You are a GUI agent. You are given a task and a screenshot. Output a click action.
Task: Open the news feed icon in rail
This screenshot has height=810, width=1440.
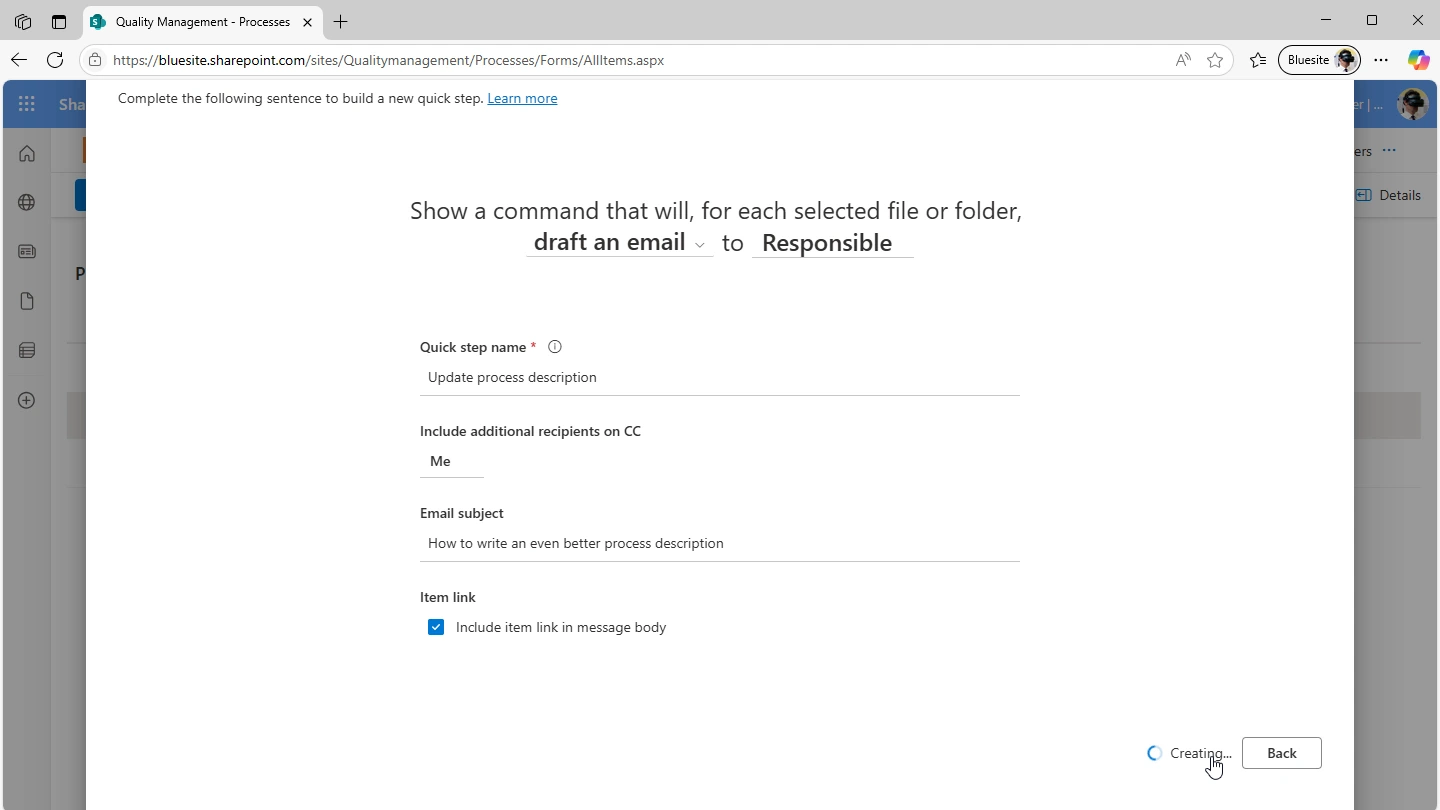pos(27,252)
